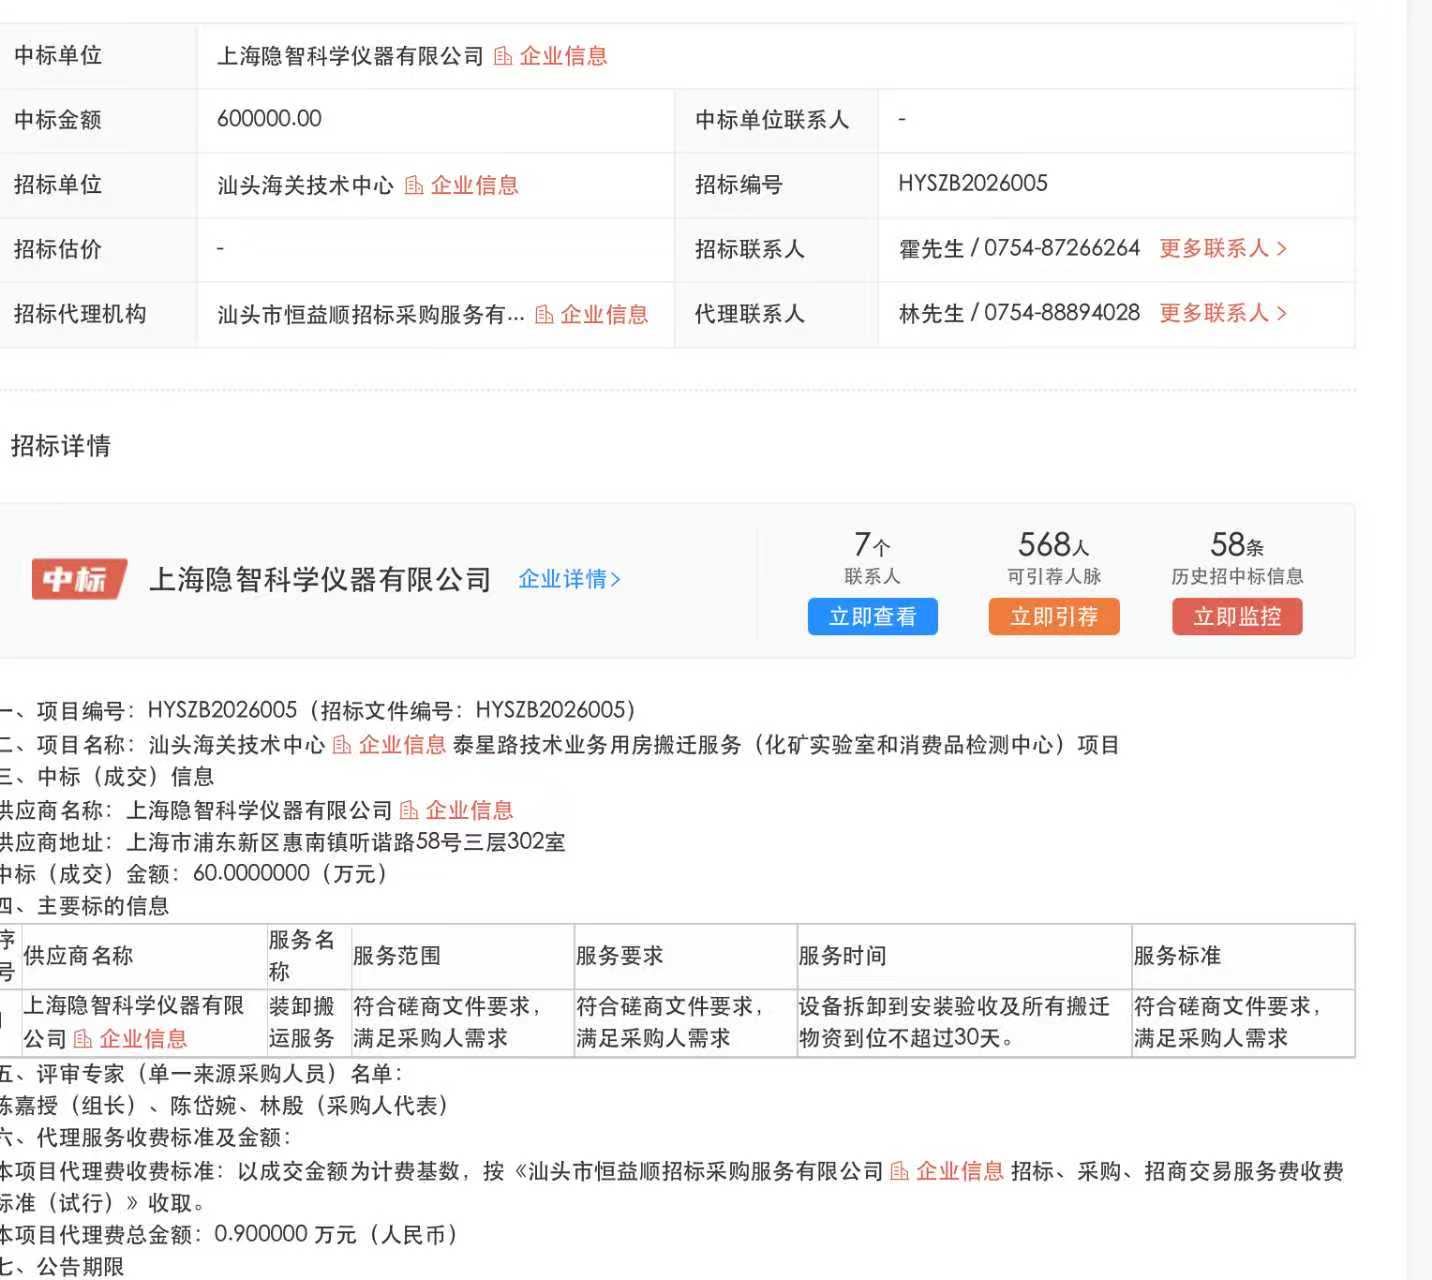Click 企业信息 icon next to 汕头海关技术中心 in table
This screenshot has height=1280, width=1432.
click(x=414, y=186)
